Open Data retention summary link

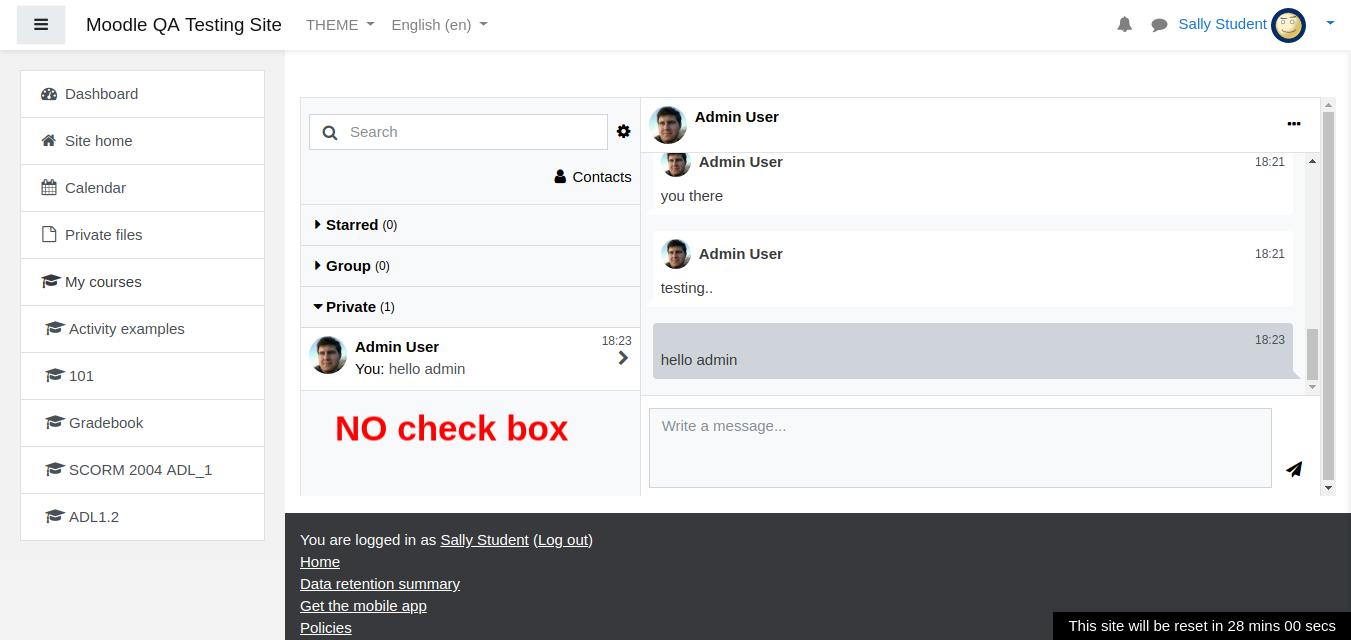pyautogui.click(x=380, y=584)
